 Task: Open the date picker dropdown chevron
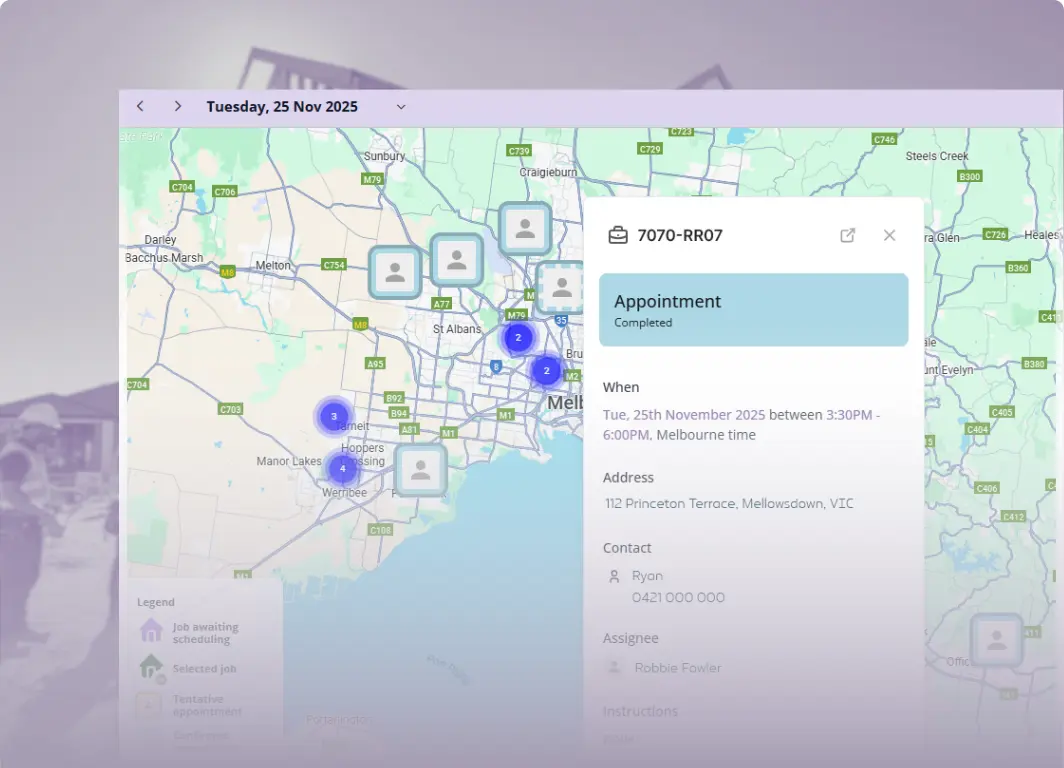tap(401, 107)
